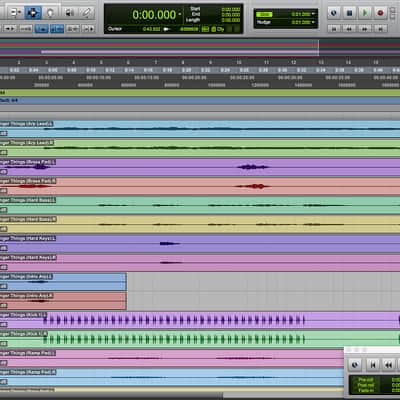Select the Arp Lead .R clip

pyautogui.click(x=200, y=148)
